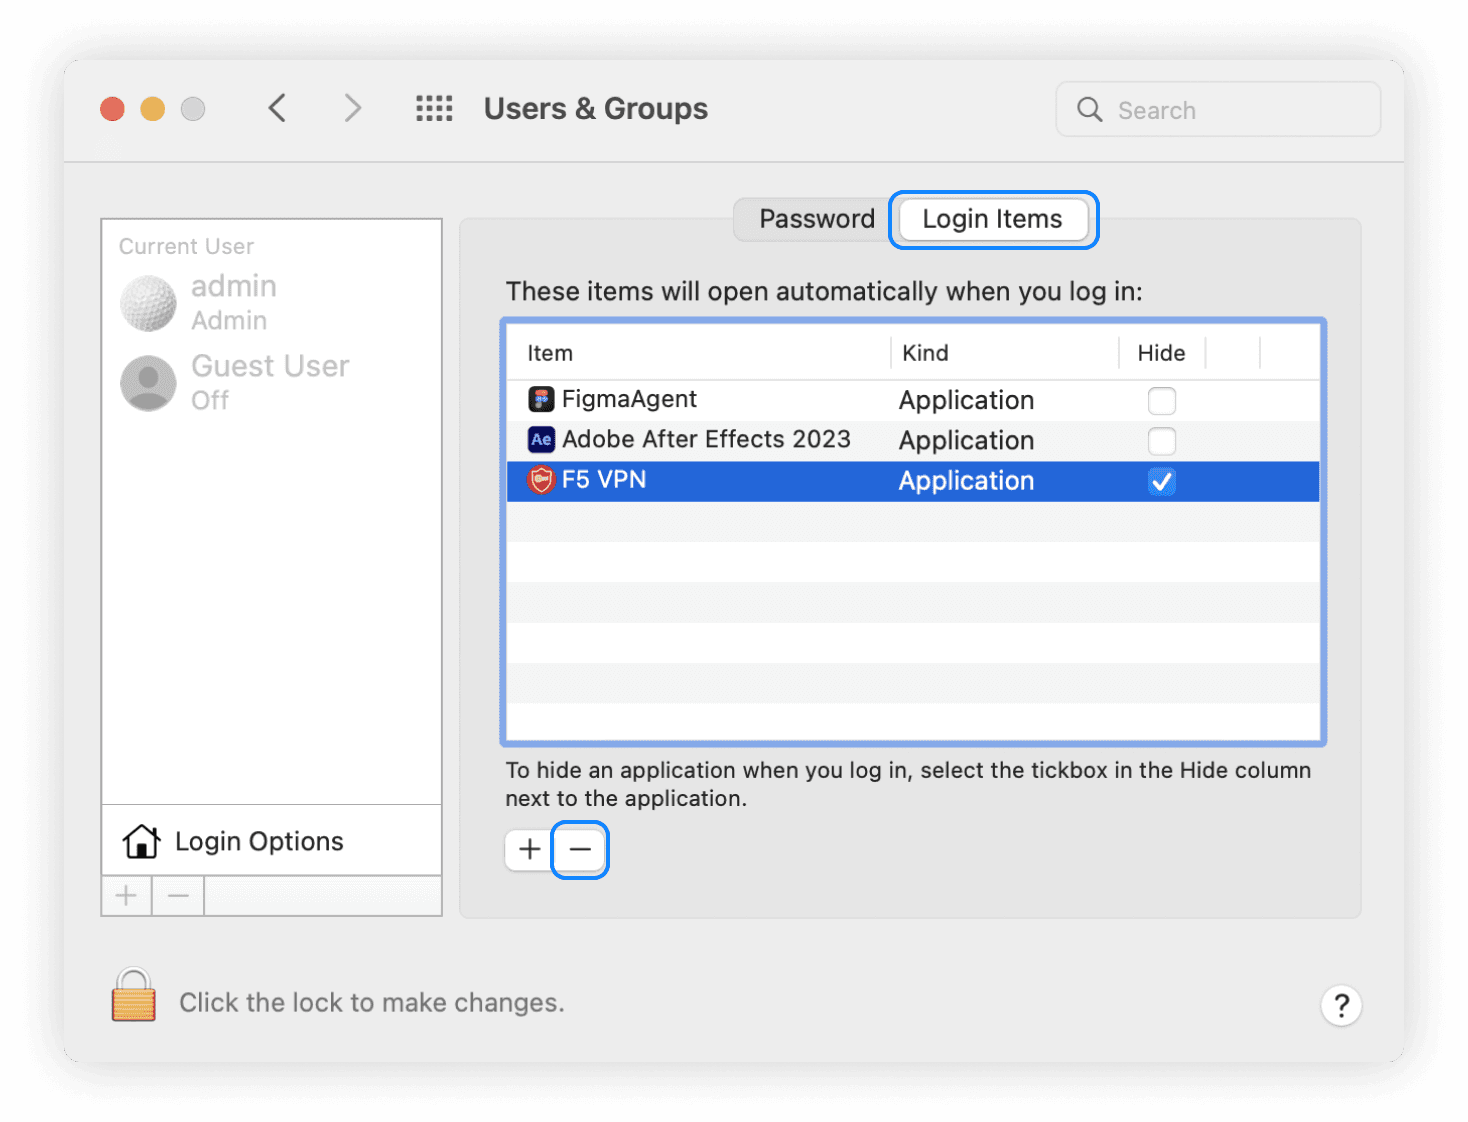This screenshot has width=1468, height=1122.
Task: Click the lock icon to make changes
Action: [133, 996]
